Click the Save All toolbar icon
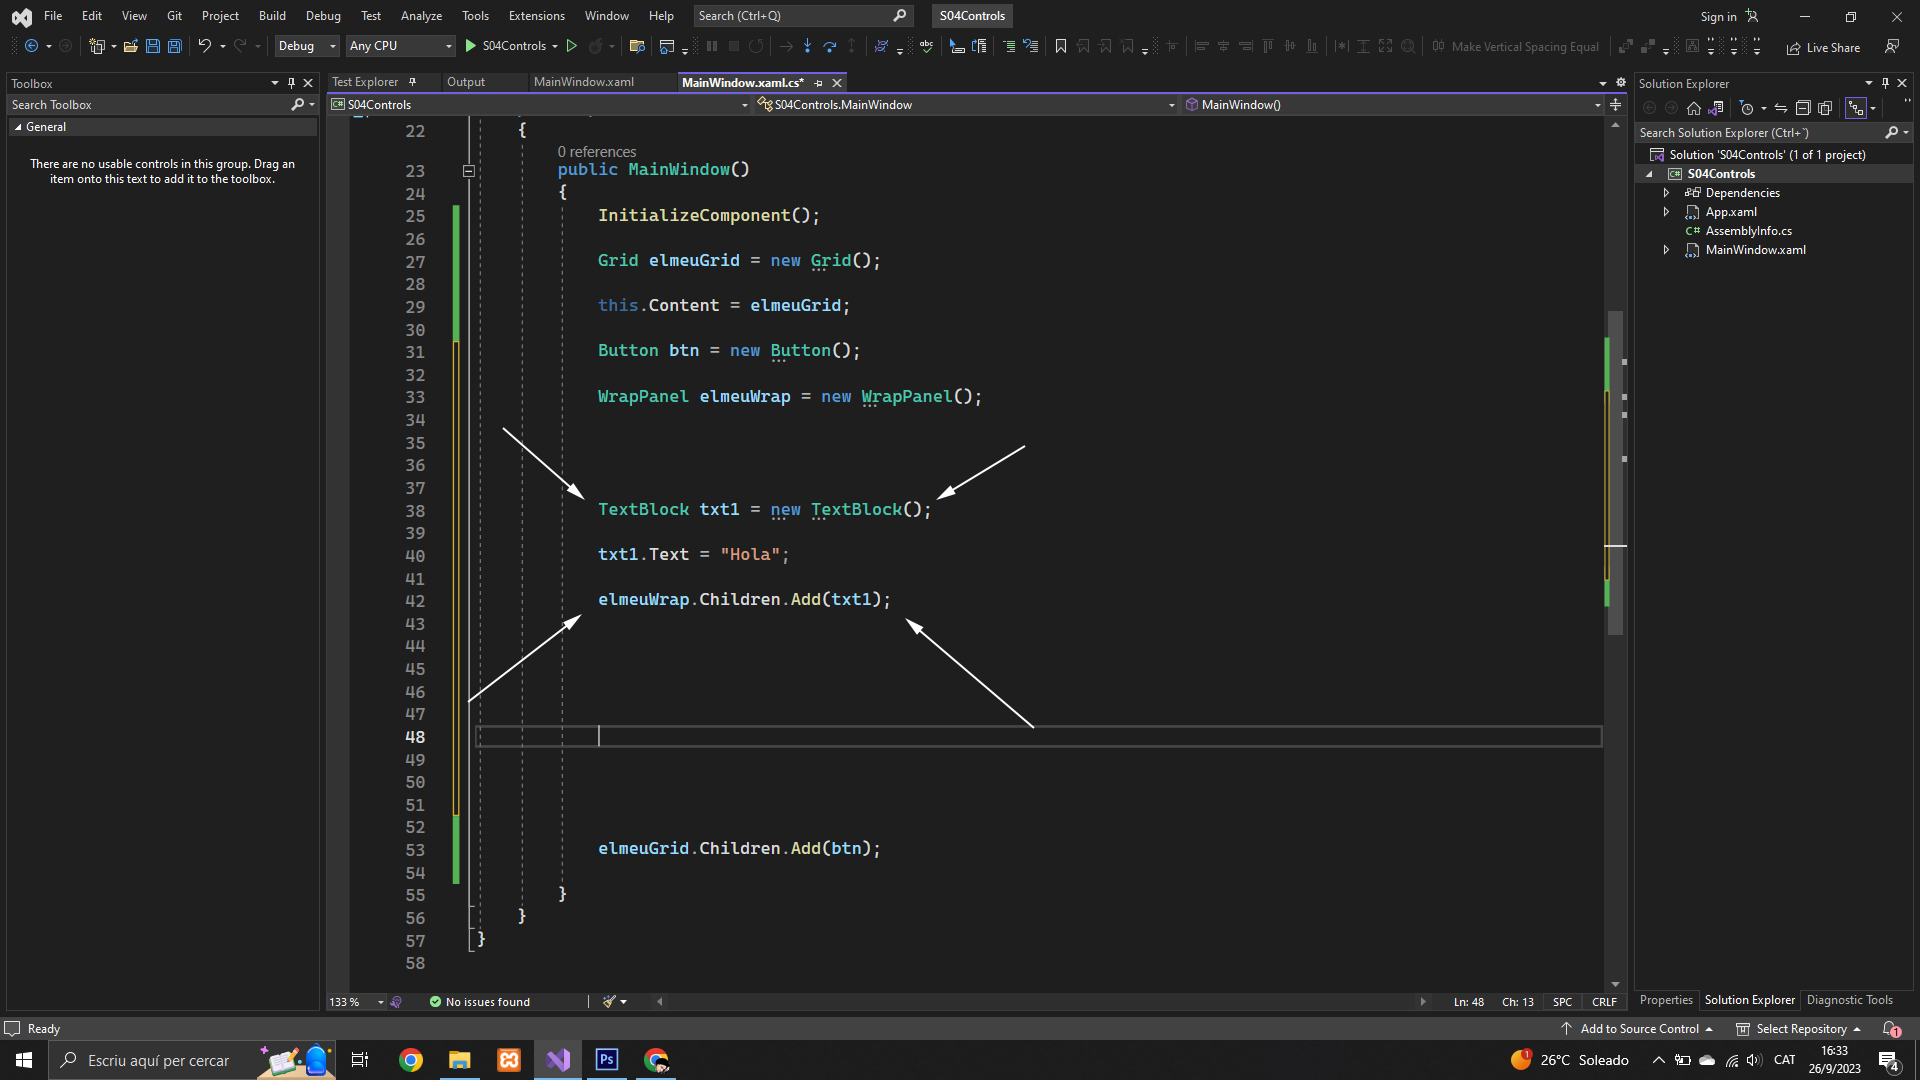This screenshot has width=1920, height=1080. [175, 46]
